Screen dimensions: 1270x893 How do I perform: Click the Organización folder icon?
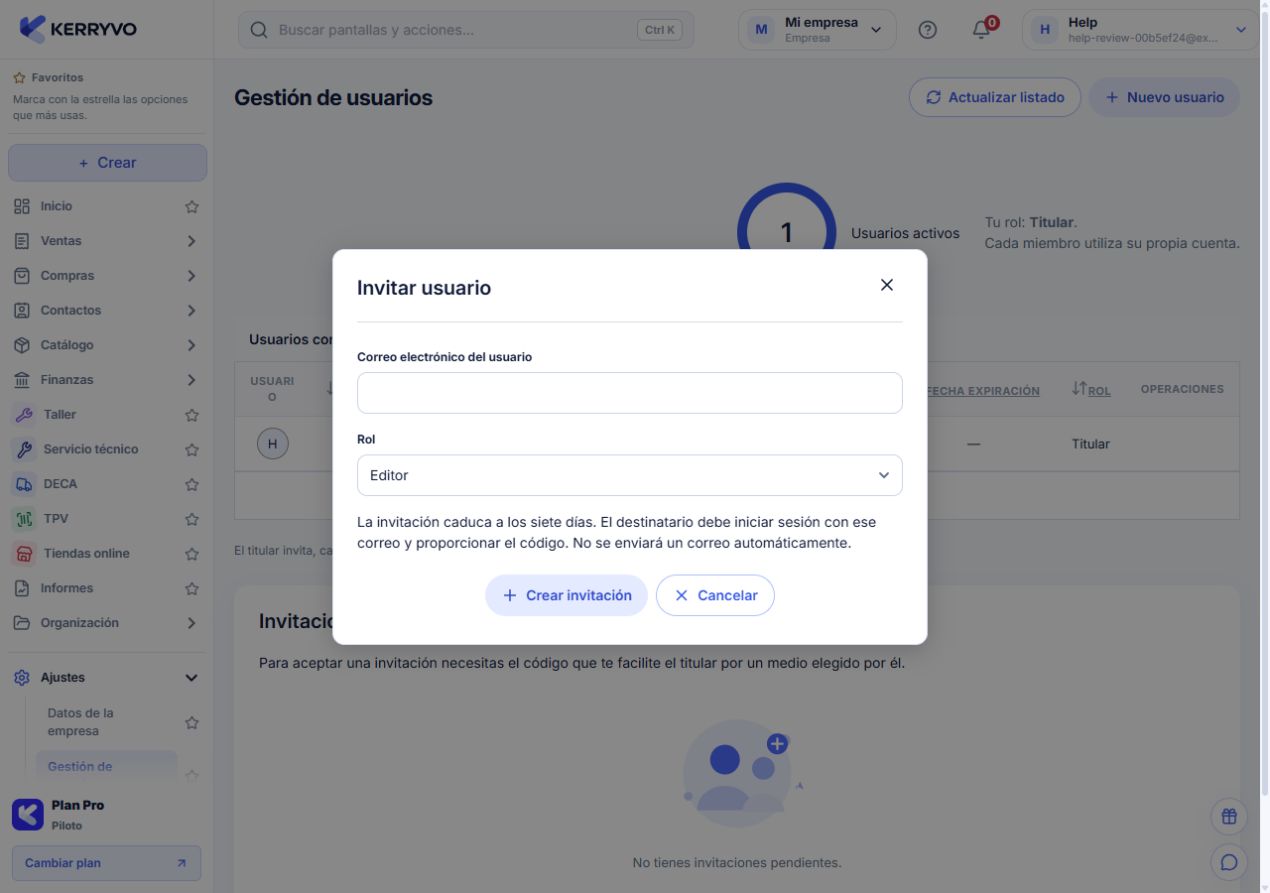pos(22,623)
